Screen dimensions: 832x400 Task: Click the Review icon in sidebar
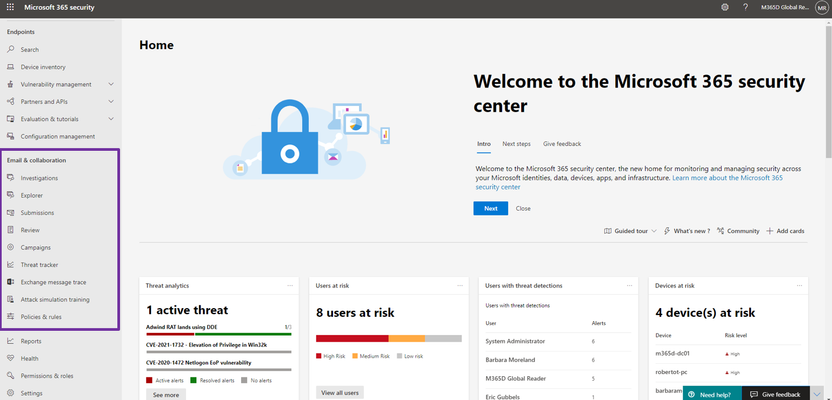pyautogui.click(x=11, y=230)
